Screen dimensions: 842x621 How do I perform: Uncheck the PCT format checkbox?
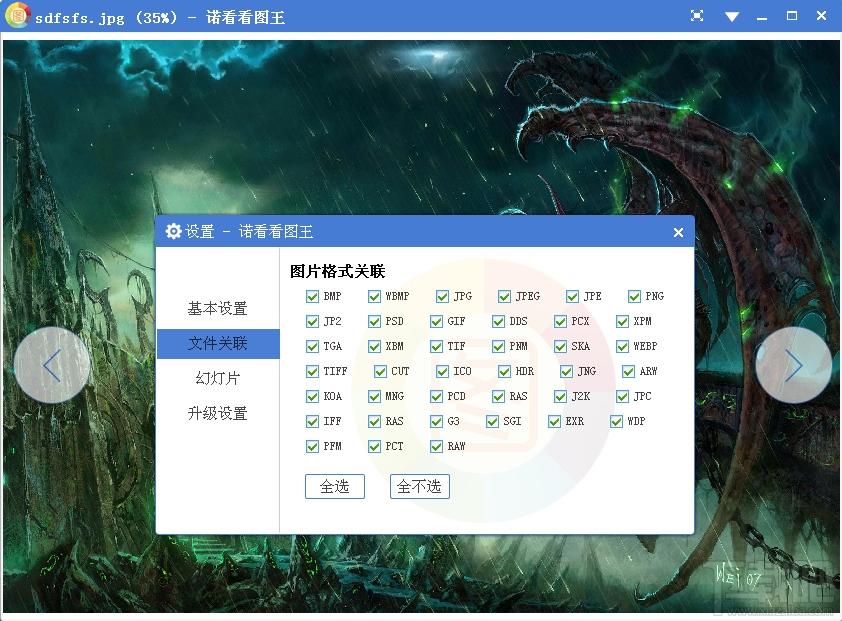point(374,446)
